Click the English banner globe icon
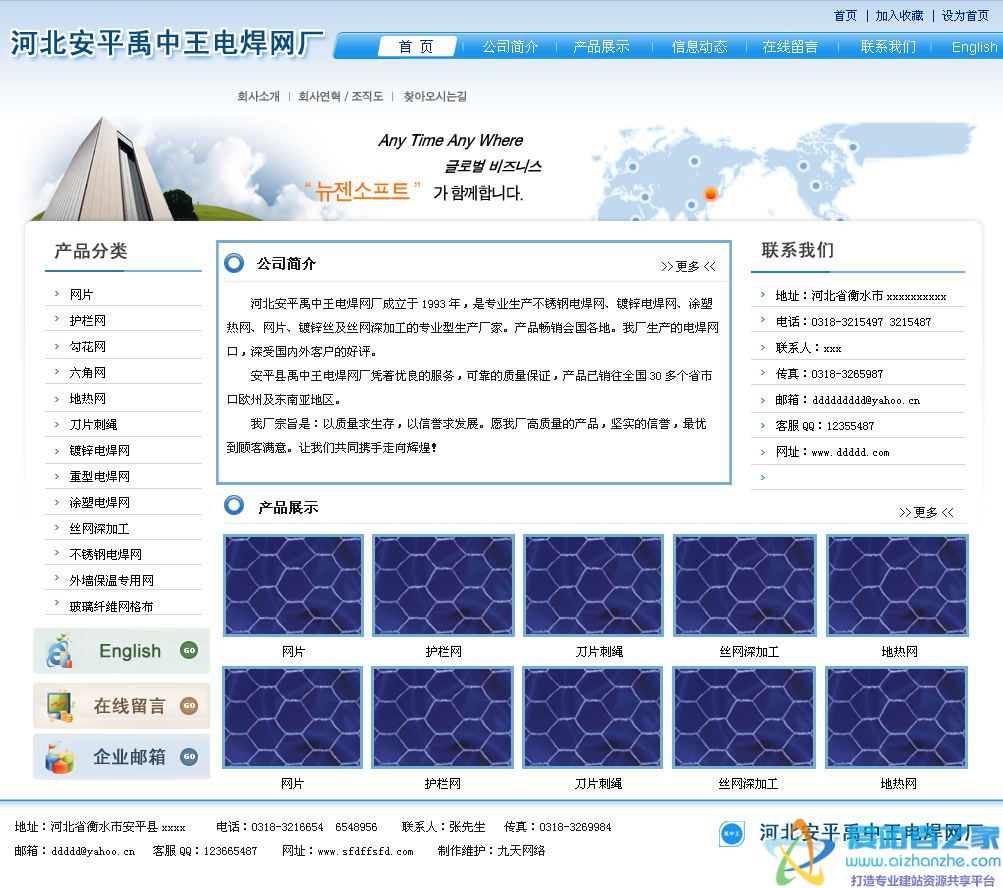This screenshot has height=888, width=1003. pos(60,651)
